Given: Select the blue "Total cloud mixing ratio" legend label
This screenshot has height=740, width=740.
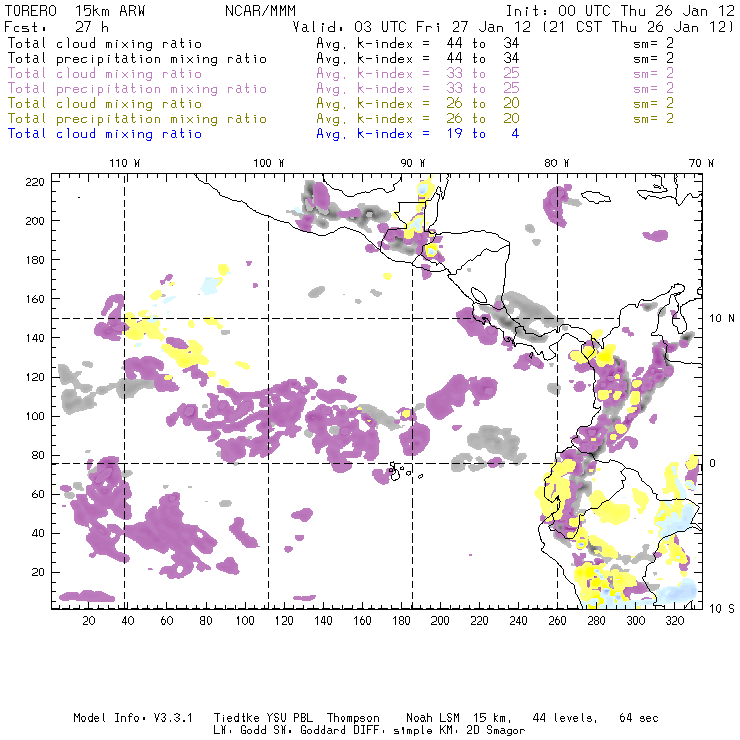Looking at the screenshot, I should tap(105, 134).
